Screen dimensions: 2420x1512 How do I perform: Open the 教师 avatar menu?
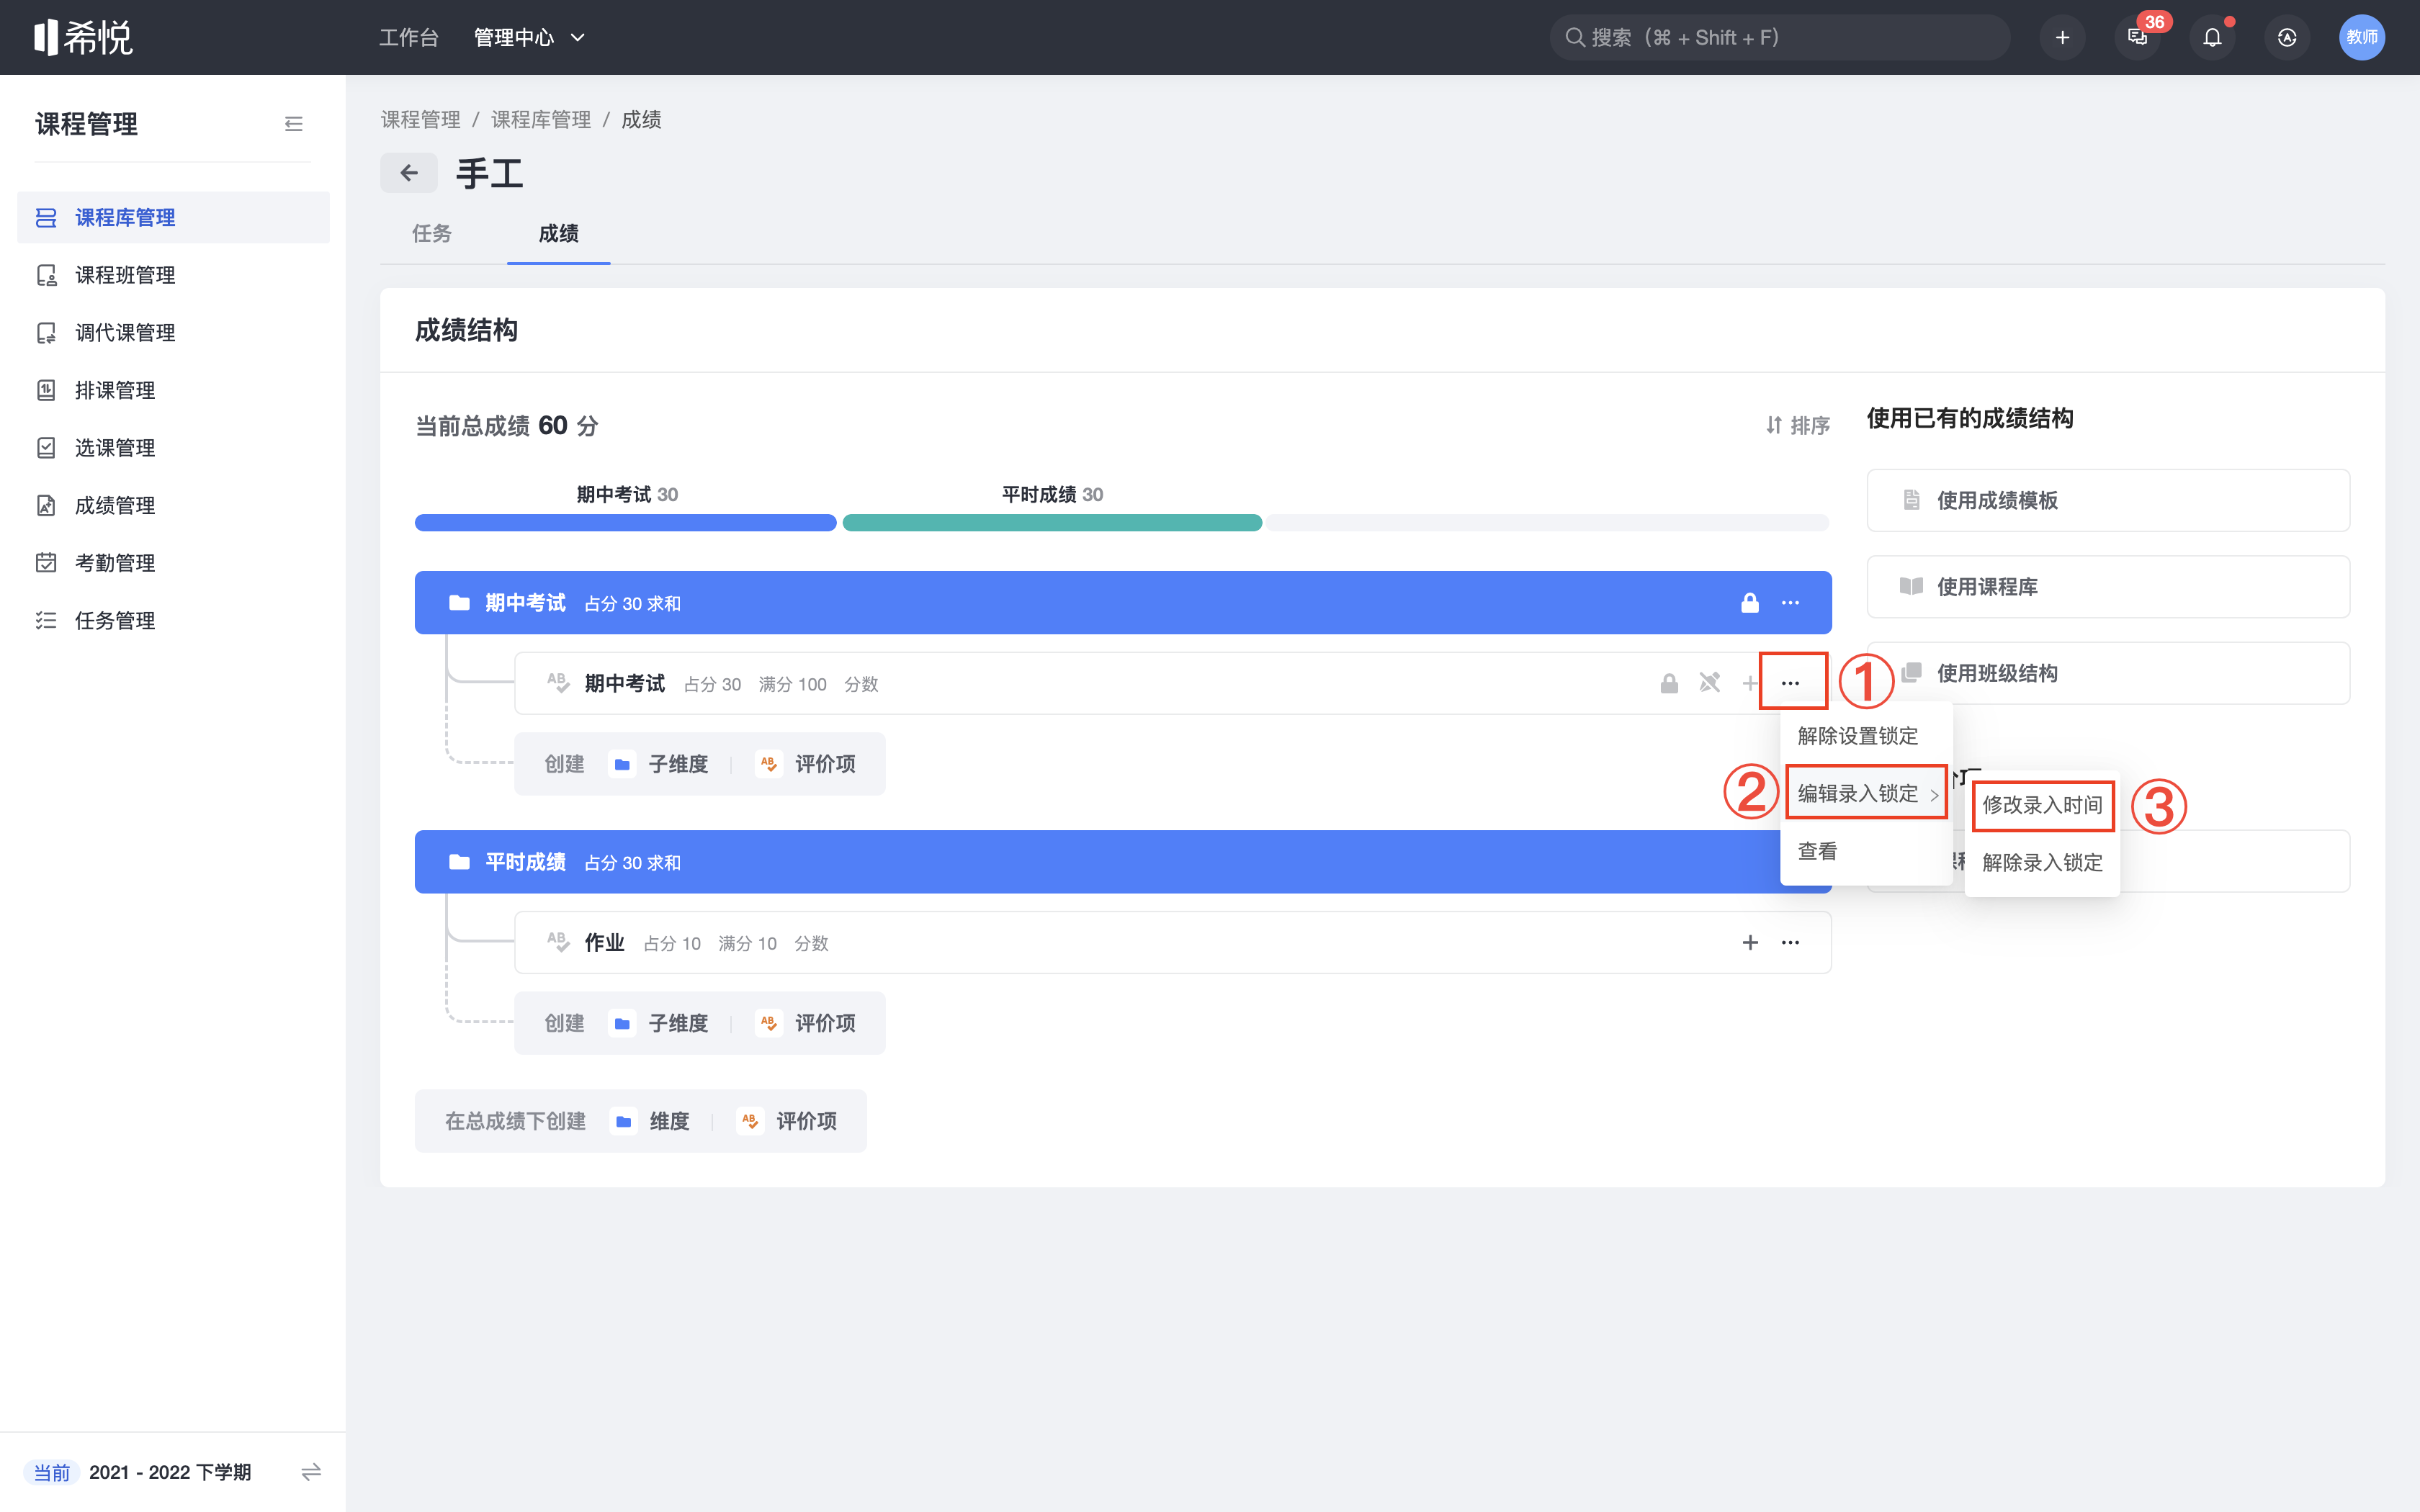(x=2362, y=37)
